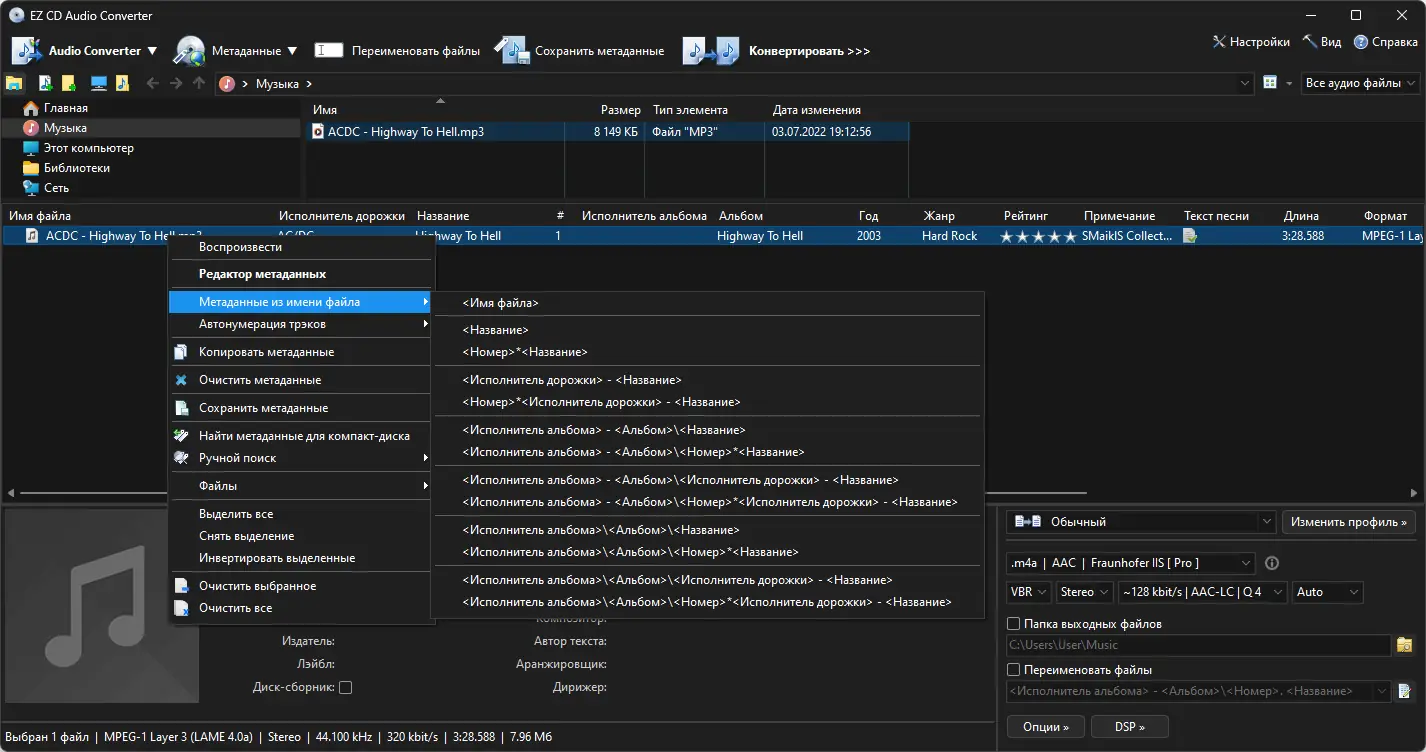The height and width of the screenshot is (752, 1426).
Task: Click the five-star rating of the track
Action: point(1039,236)
